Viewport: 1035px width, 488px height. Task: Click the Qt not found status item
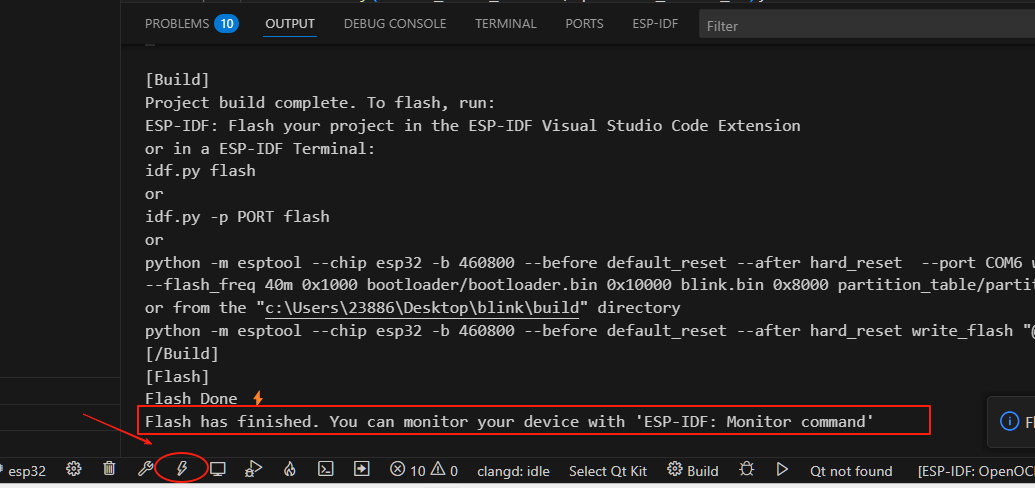[851, 471]
